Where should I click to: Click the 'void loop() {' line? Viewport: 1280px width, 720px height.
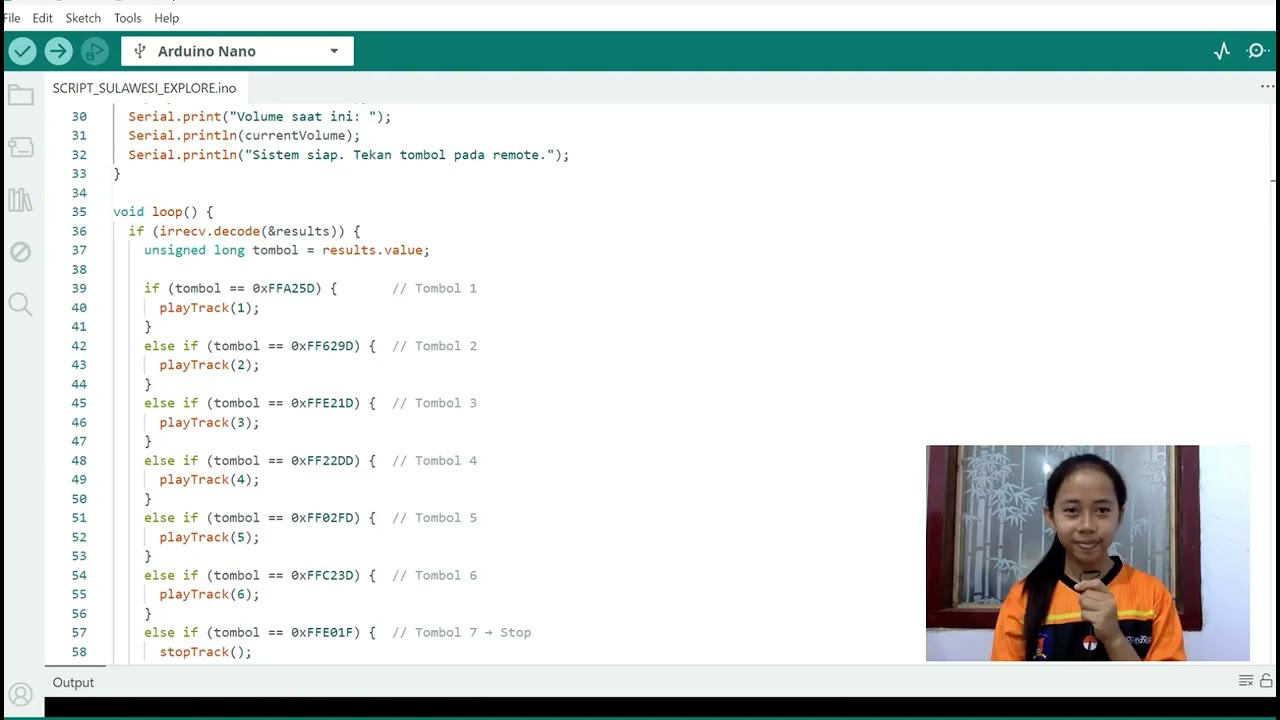pyautogui.click(x=163, y=212)
